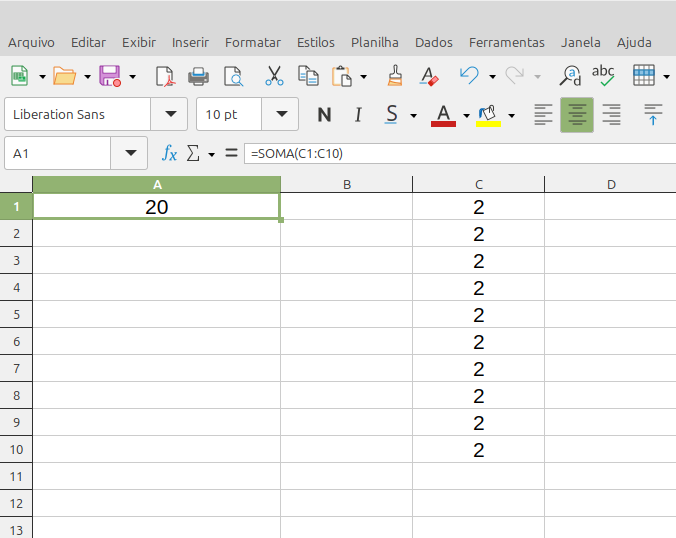Open the font size dropdown
Screen dimensions: 676x538
tap(281, 115)
